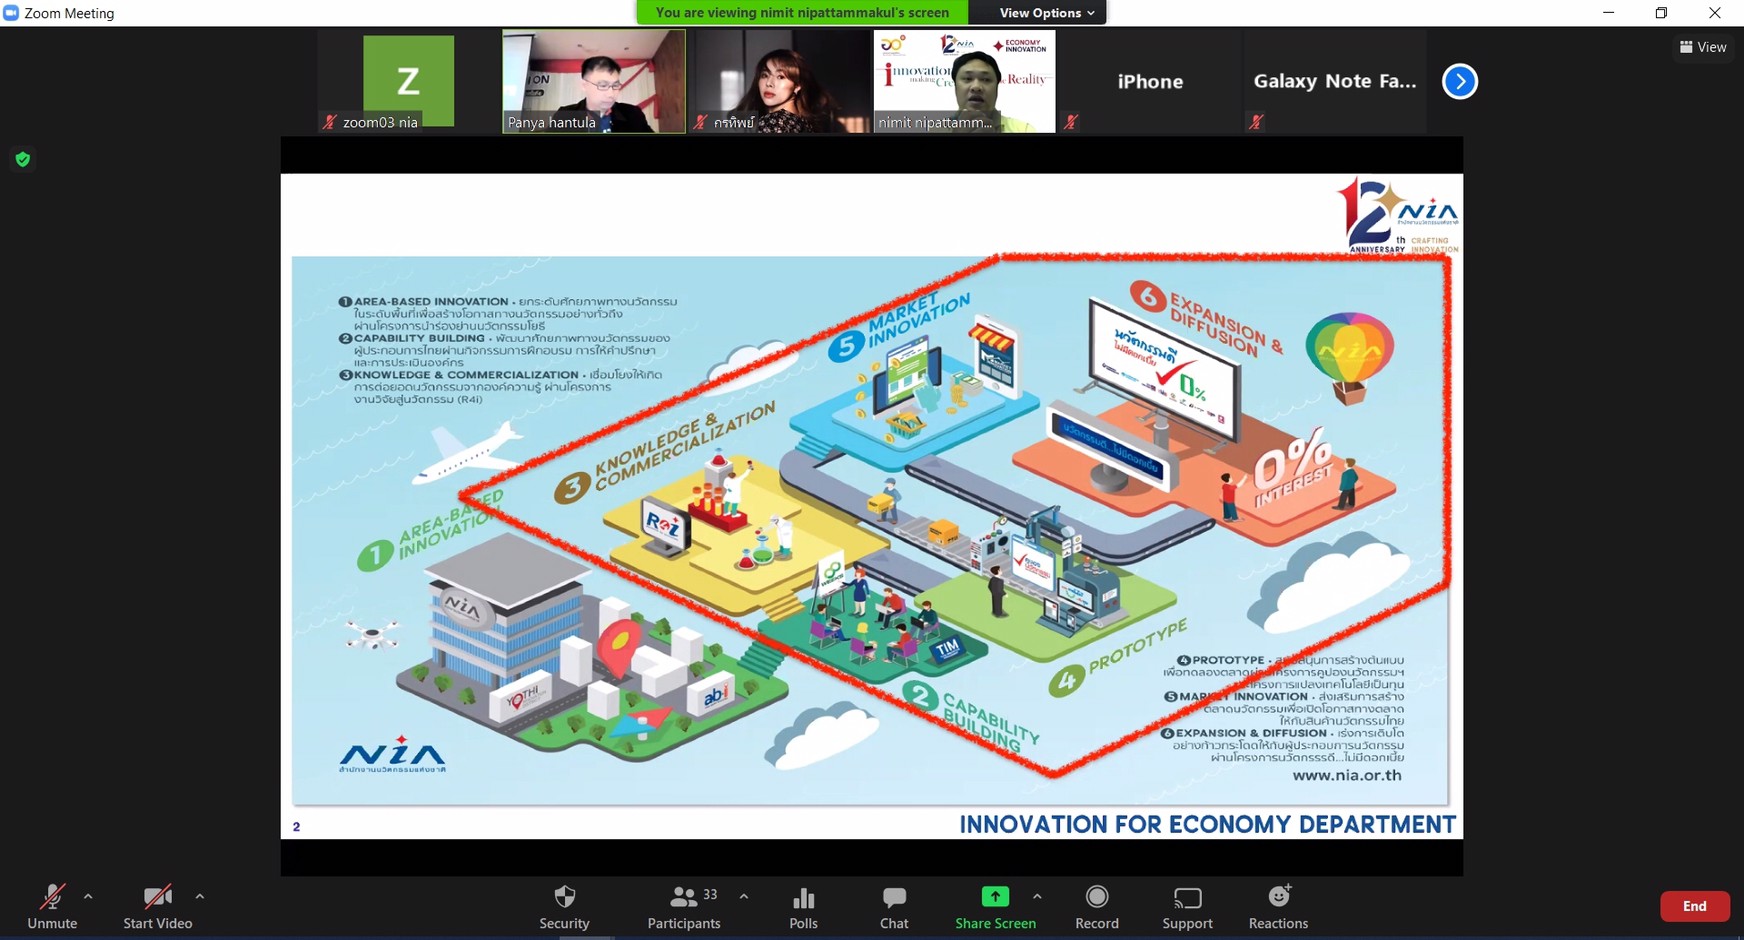This screenshot has width=1744, height=940.
Task: Click the Innovation for Economy Department footer text
Action: (1207, 825)
